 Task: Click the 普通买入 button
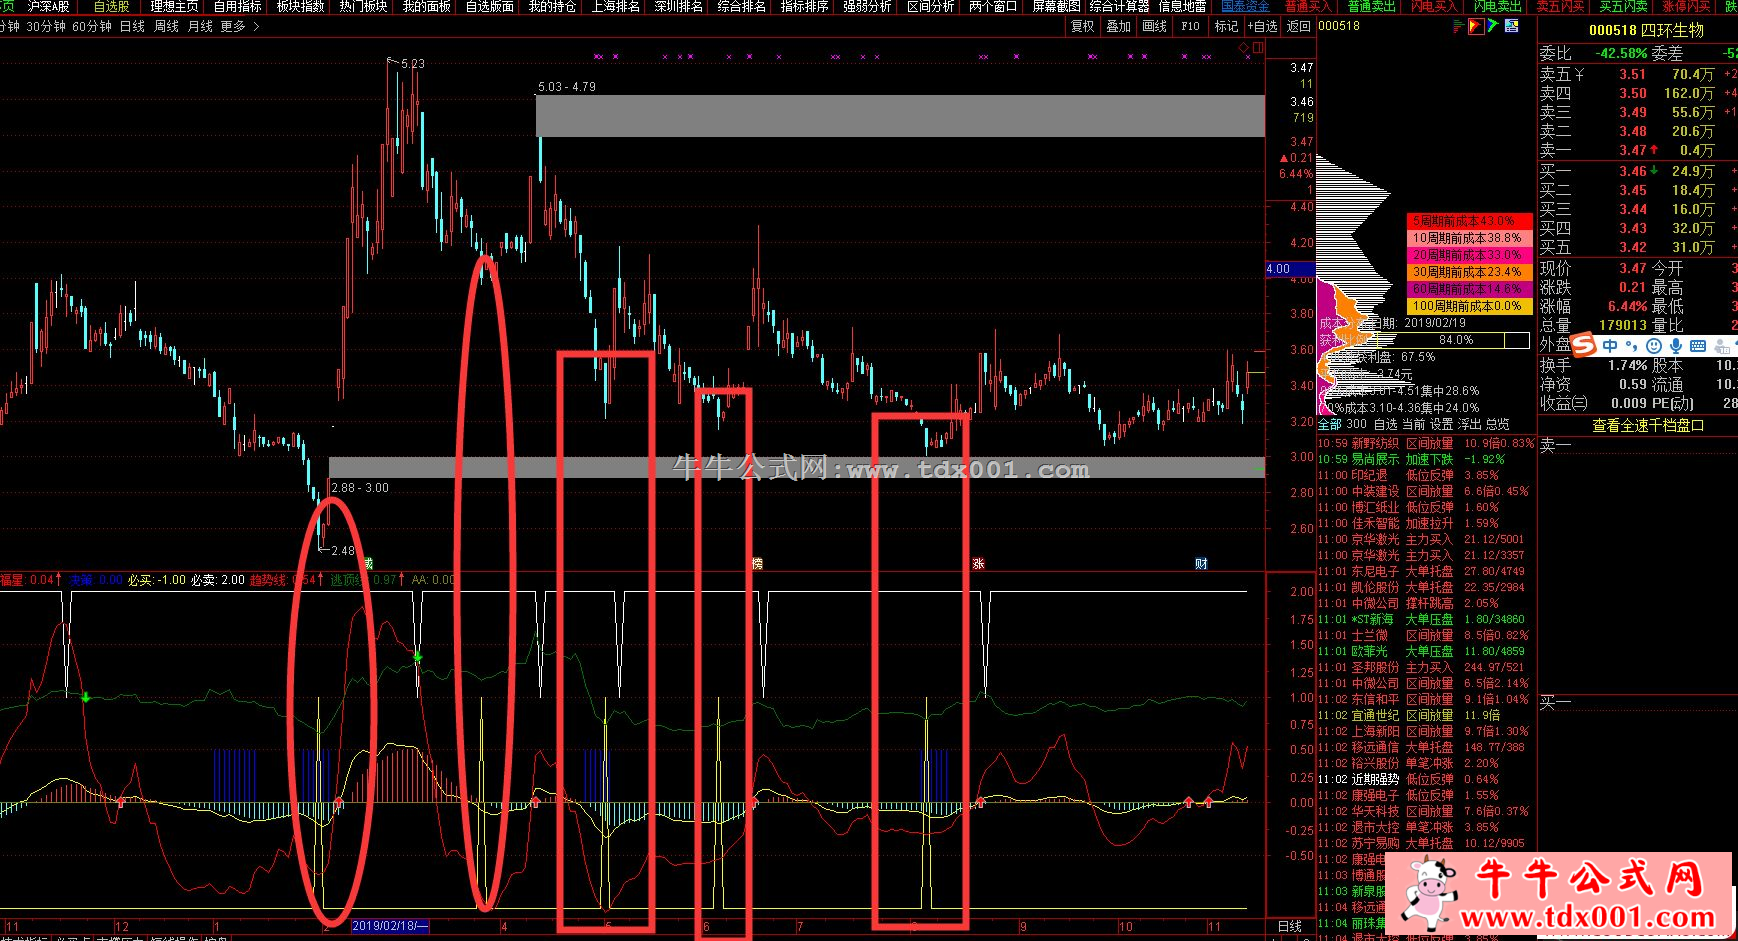pos(1308,6)
